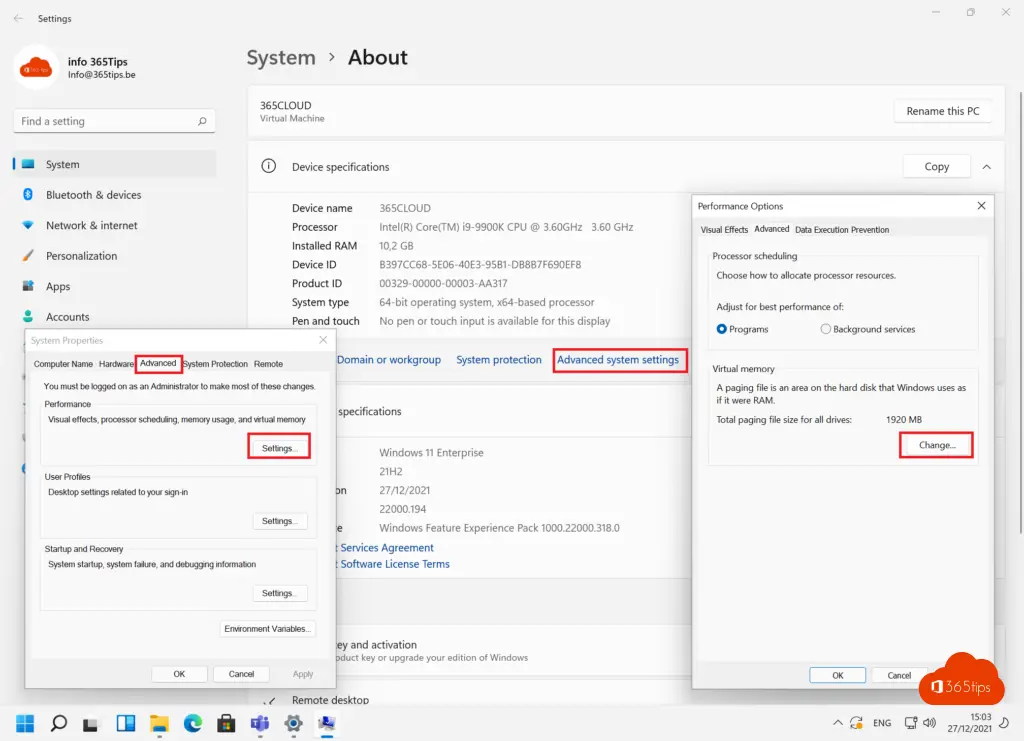The image size is (1024, 741).
Task: Open Computer Name tab in System Properties
Action: point(63,364)
